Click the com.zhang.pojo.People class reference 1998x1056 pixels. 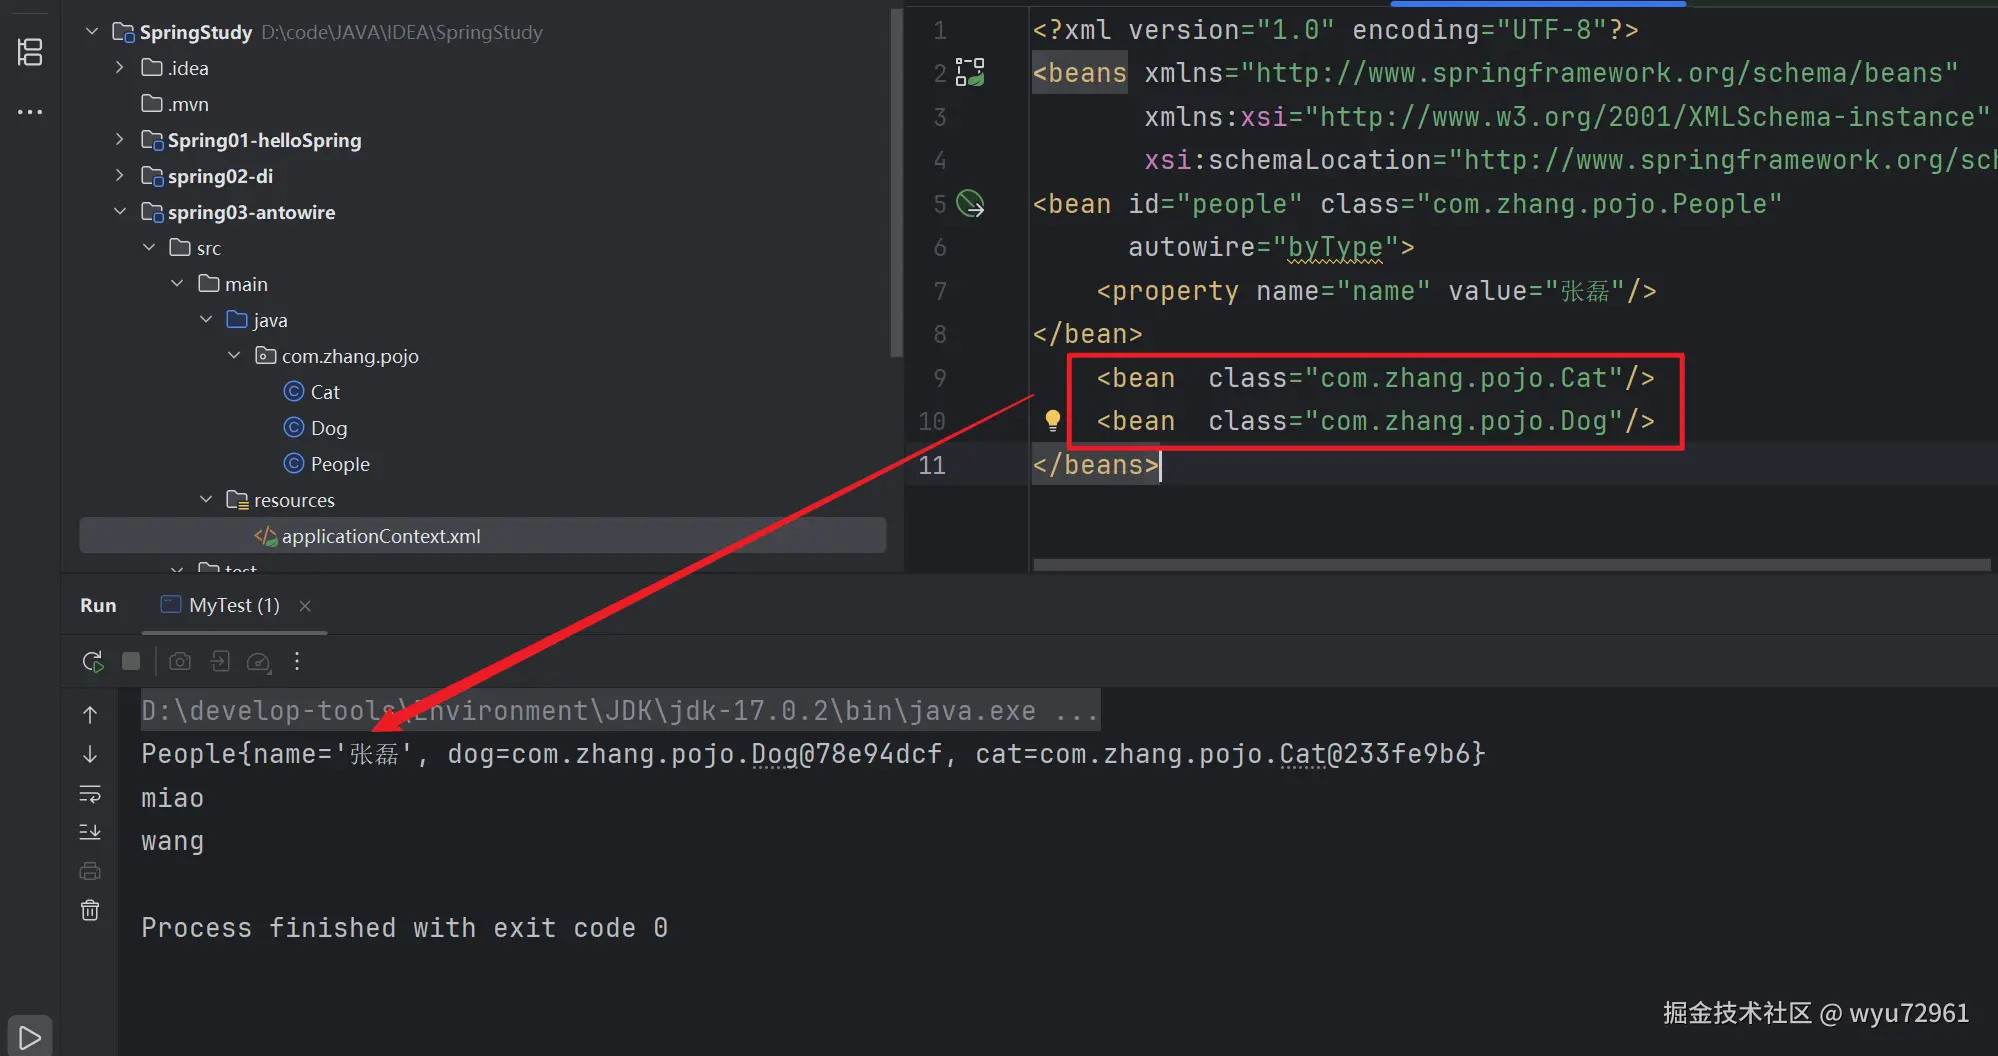pyautogui.click(x=1600, y=204)
